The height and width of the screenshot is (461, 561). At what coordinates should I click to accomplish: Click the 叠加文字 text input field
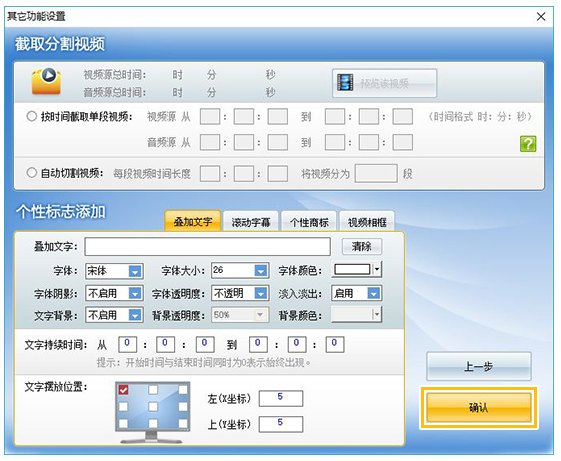[208, 246]
